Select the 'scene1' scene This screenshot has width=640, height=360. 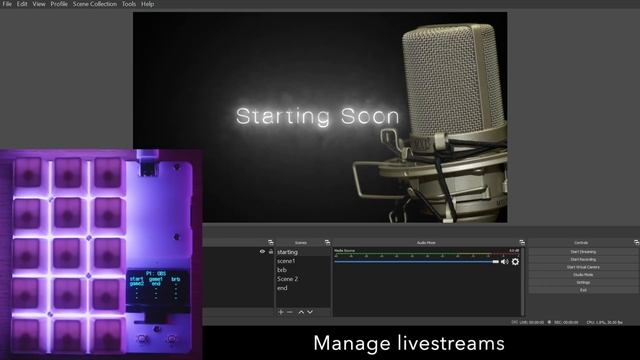pos(303,261)
